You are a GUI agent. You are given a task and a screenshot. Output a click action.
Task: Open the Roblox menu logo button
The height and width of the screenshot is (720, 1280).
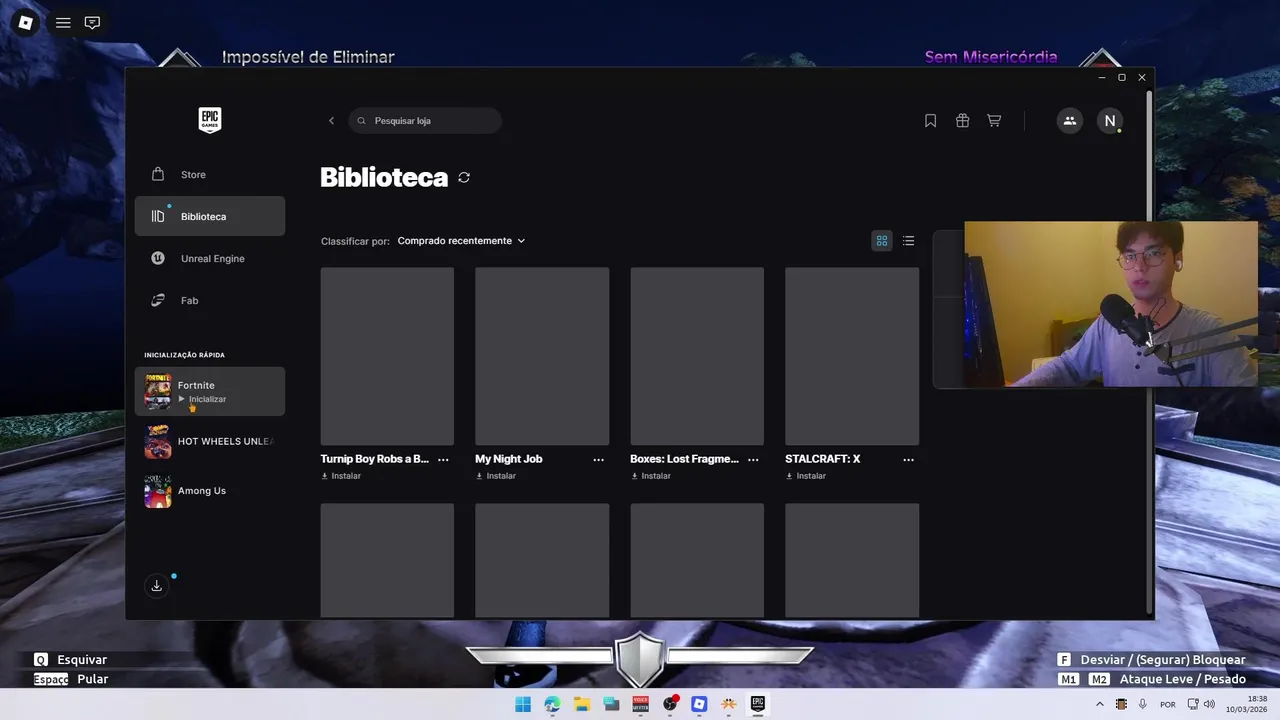coord(25,22)
